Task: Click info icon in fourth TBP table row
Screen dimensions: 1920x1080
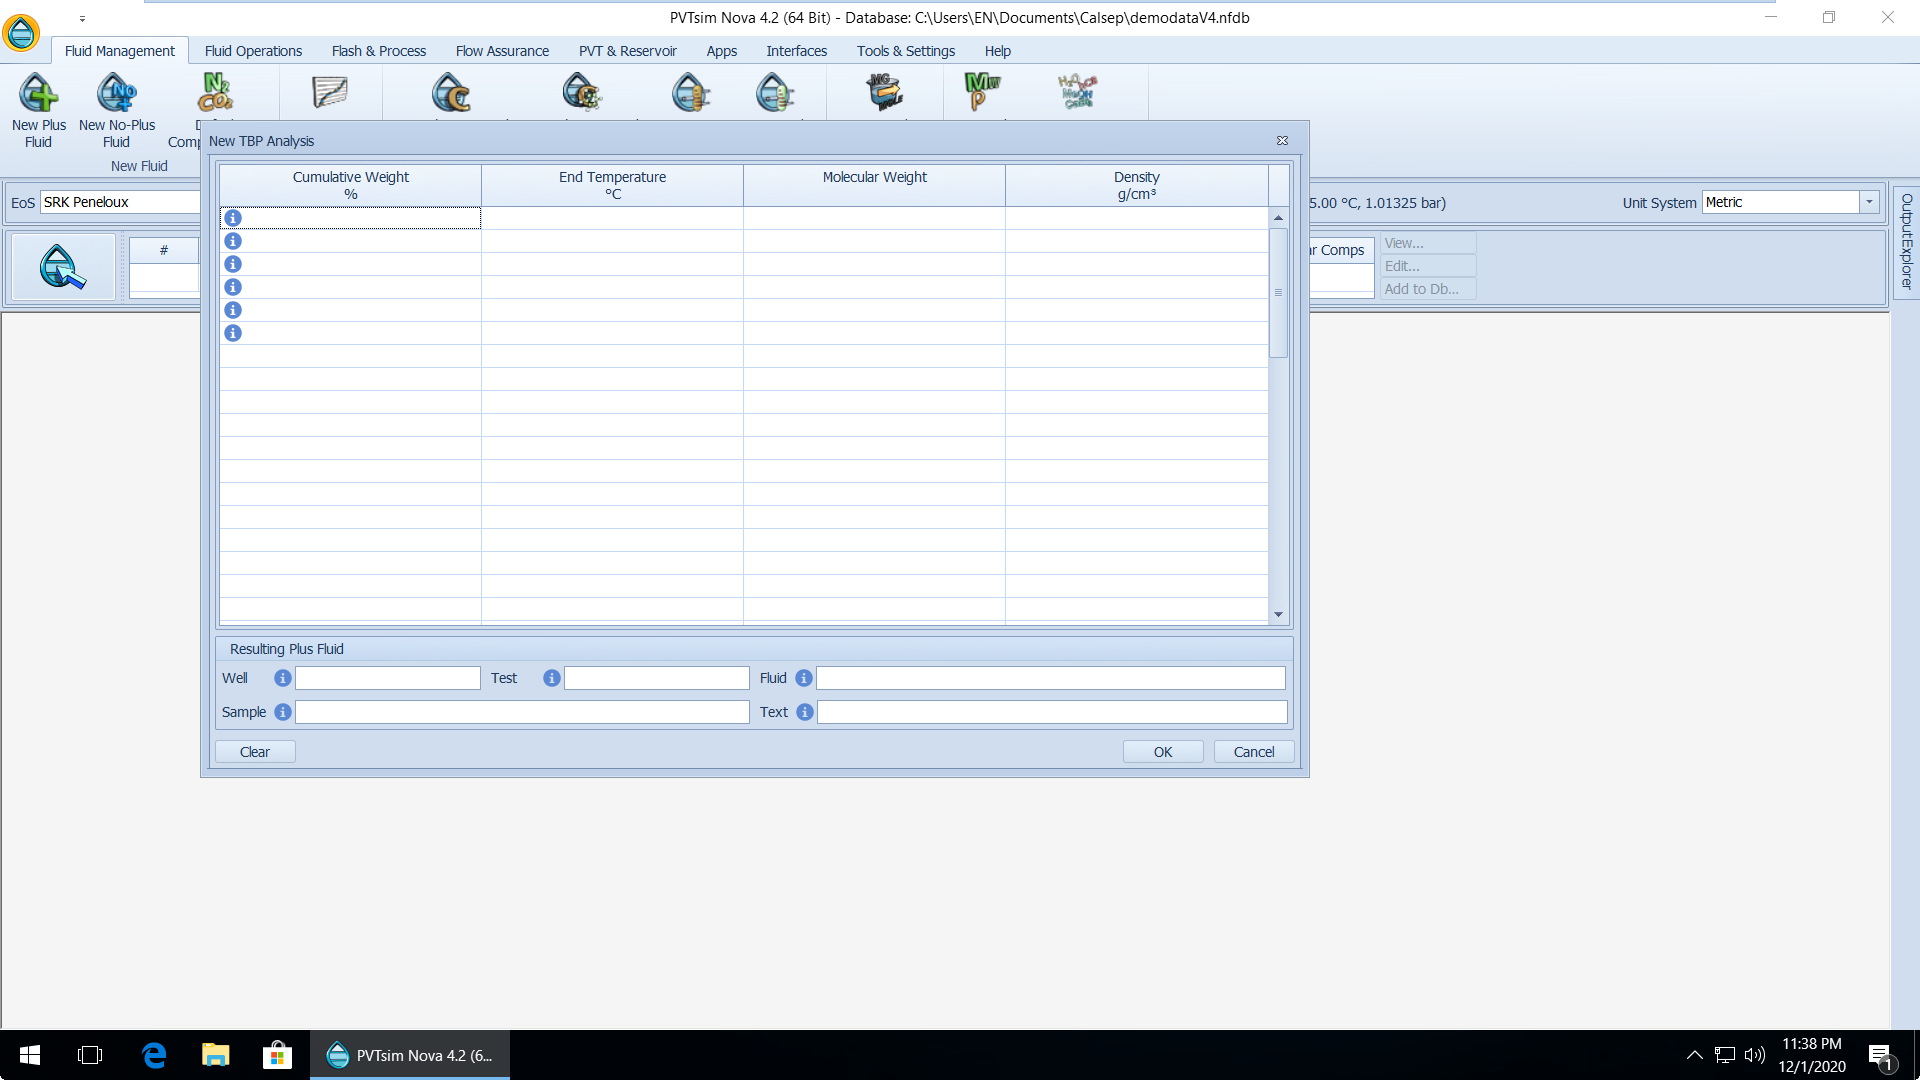Action: click(233, 287)
